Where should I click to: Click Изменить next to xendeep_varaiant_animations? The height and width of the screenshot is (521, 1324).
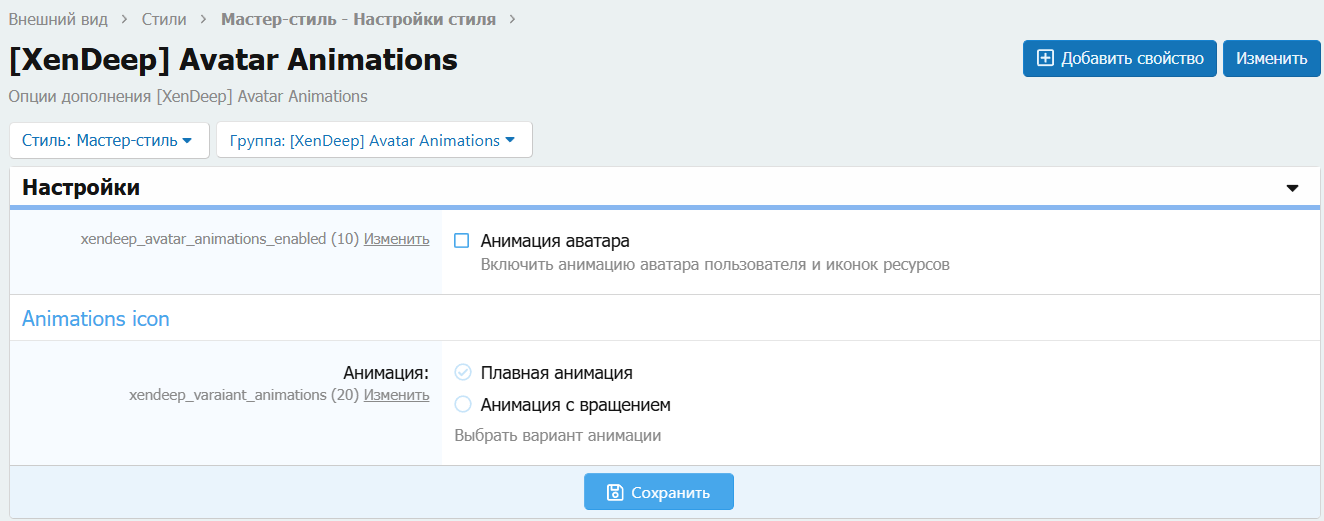tap(396, 395)
